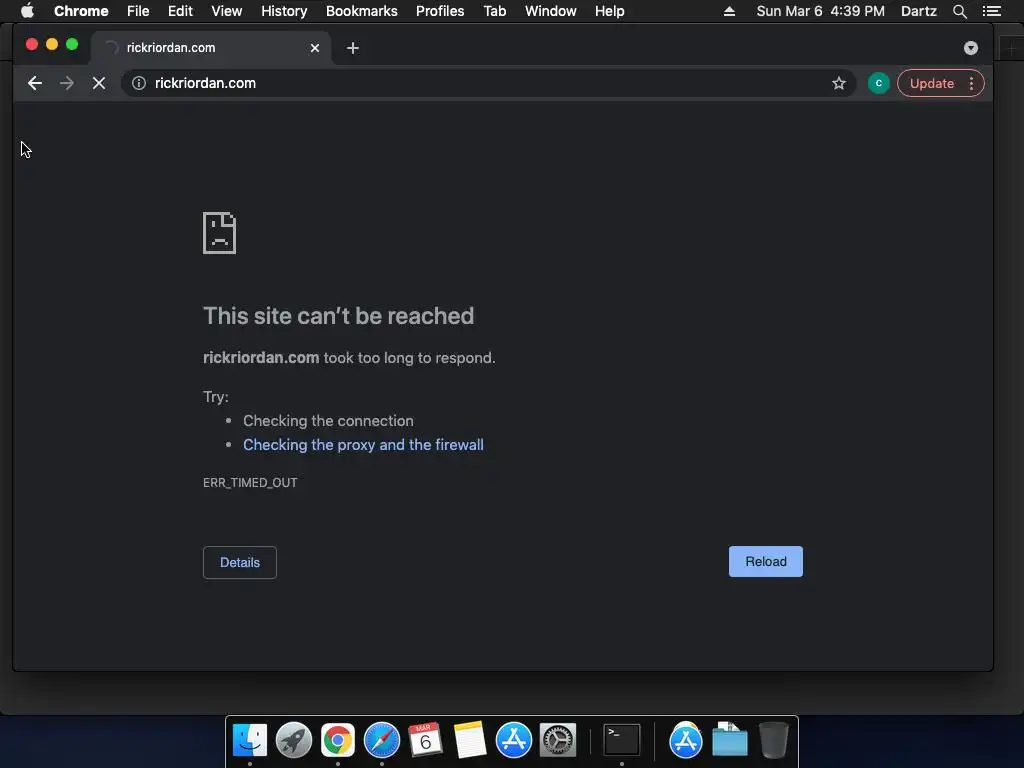Open Checking the proxy and the firewall link

point(363,445)
